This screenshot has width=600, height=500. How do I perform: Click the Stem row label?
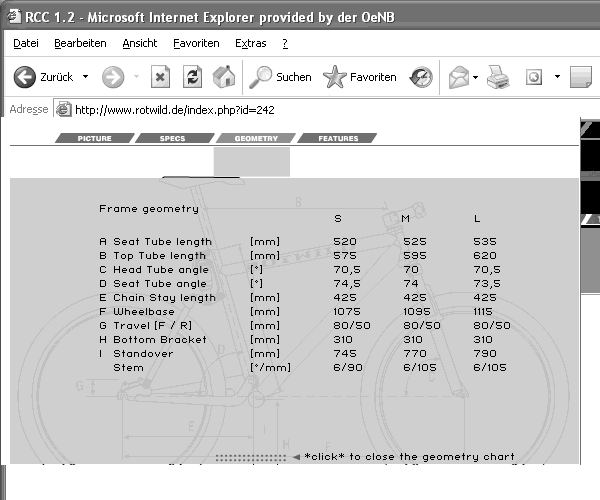click(x=128, y=368)
